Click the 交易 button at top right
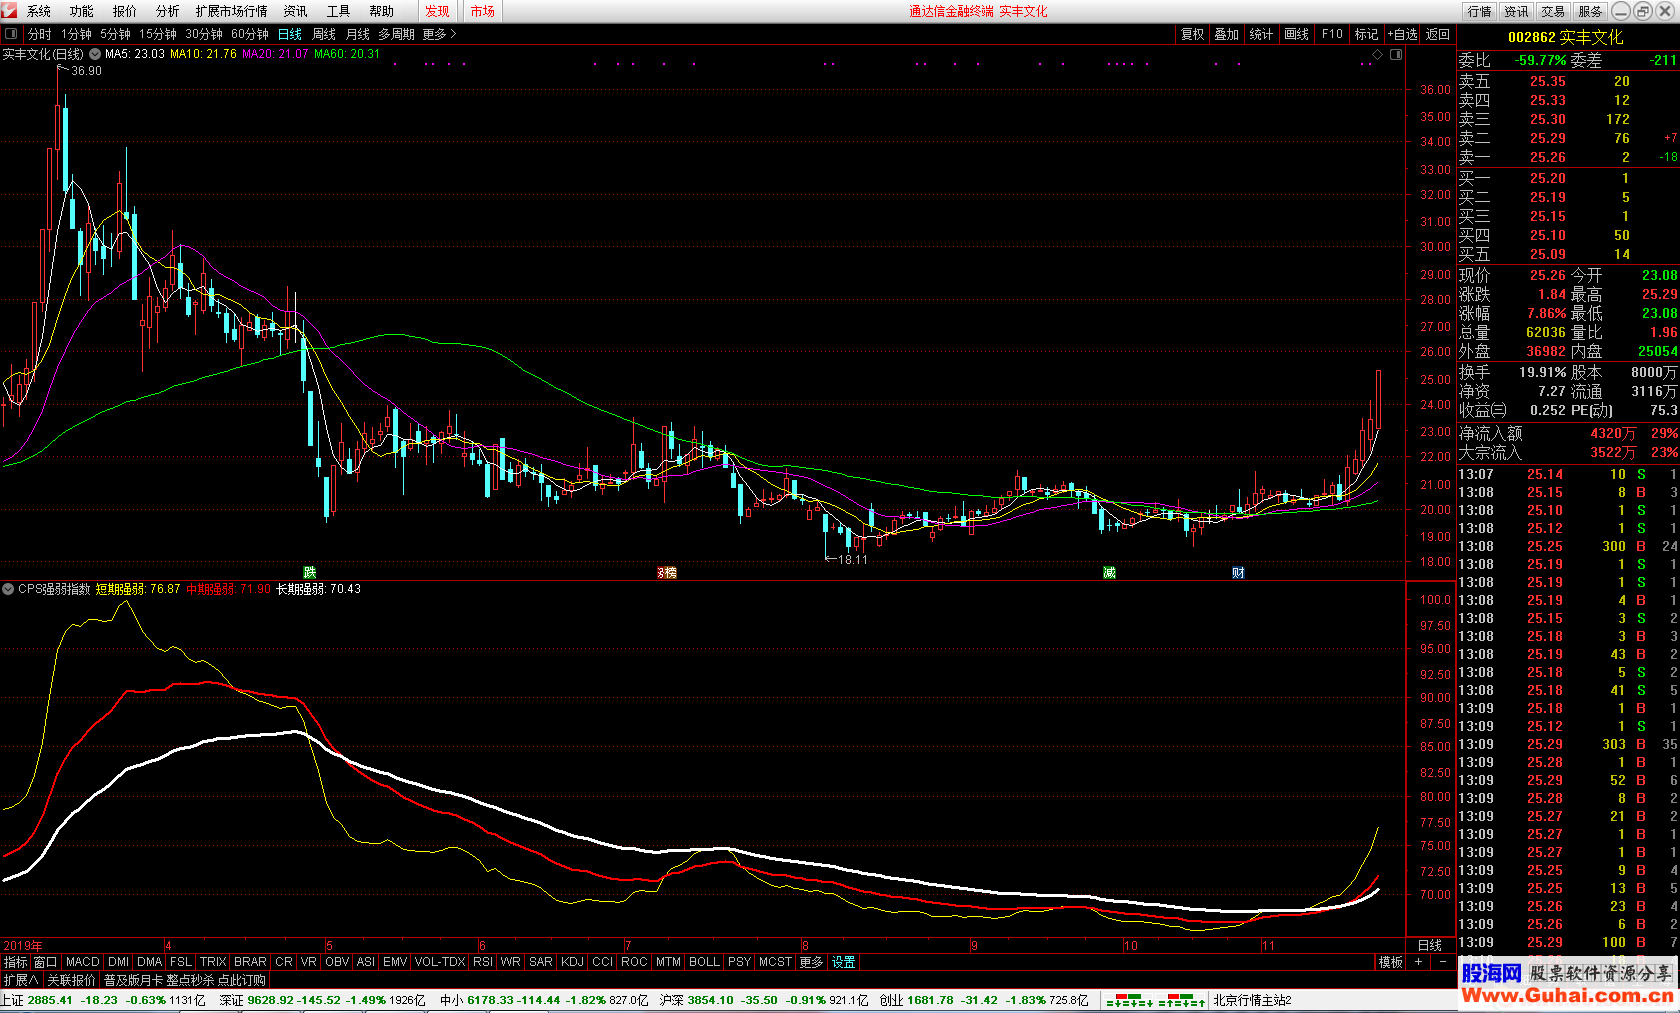 pyautogui.click(x=1553, y=11)
